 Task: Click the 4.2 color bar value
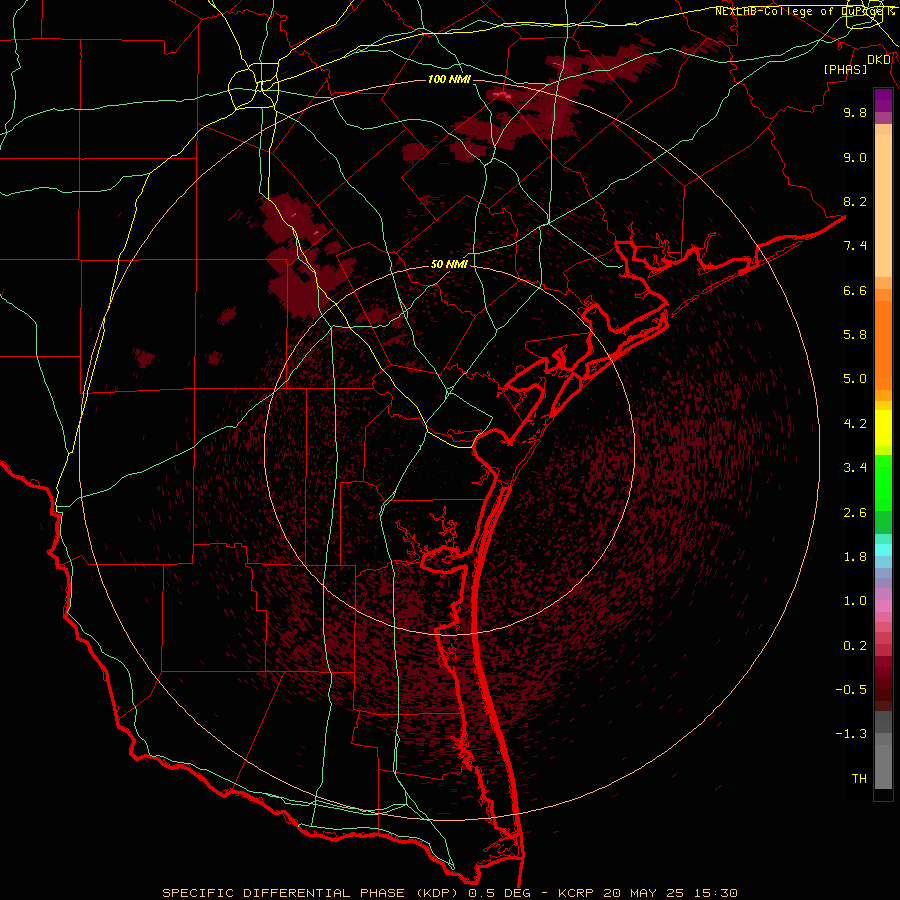click(855, 424)
